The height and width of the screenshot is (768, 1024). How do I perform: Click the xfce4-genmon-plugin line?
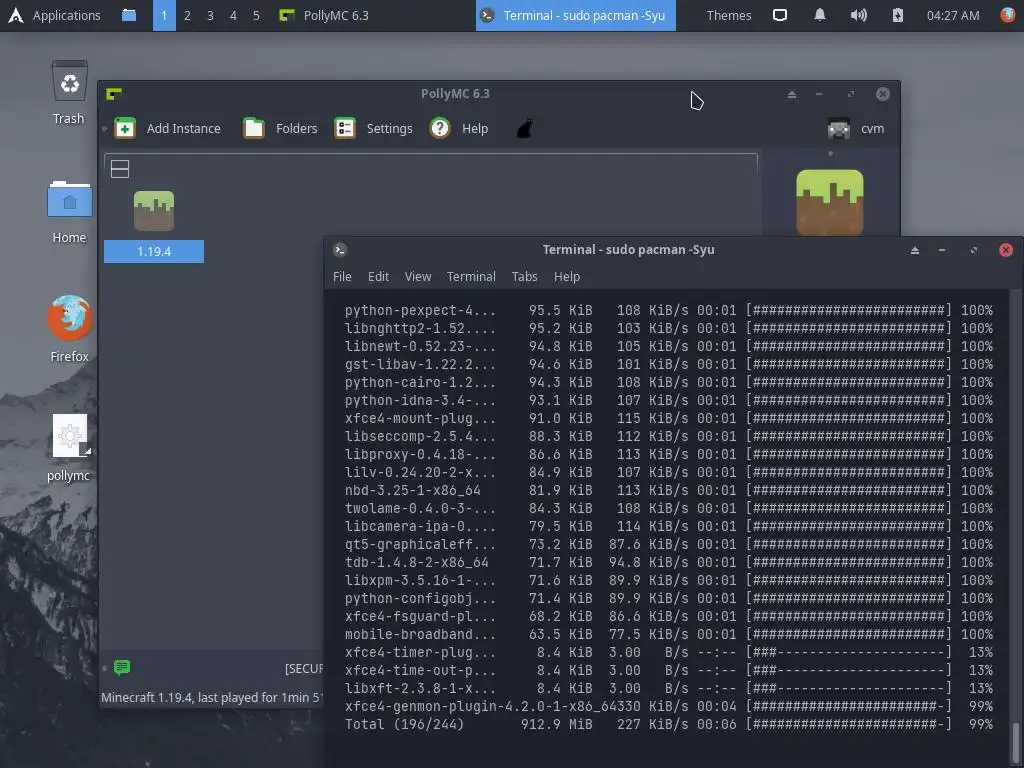(x=669, y=707)
